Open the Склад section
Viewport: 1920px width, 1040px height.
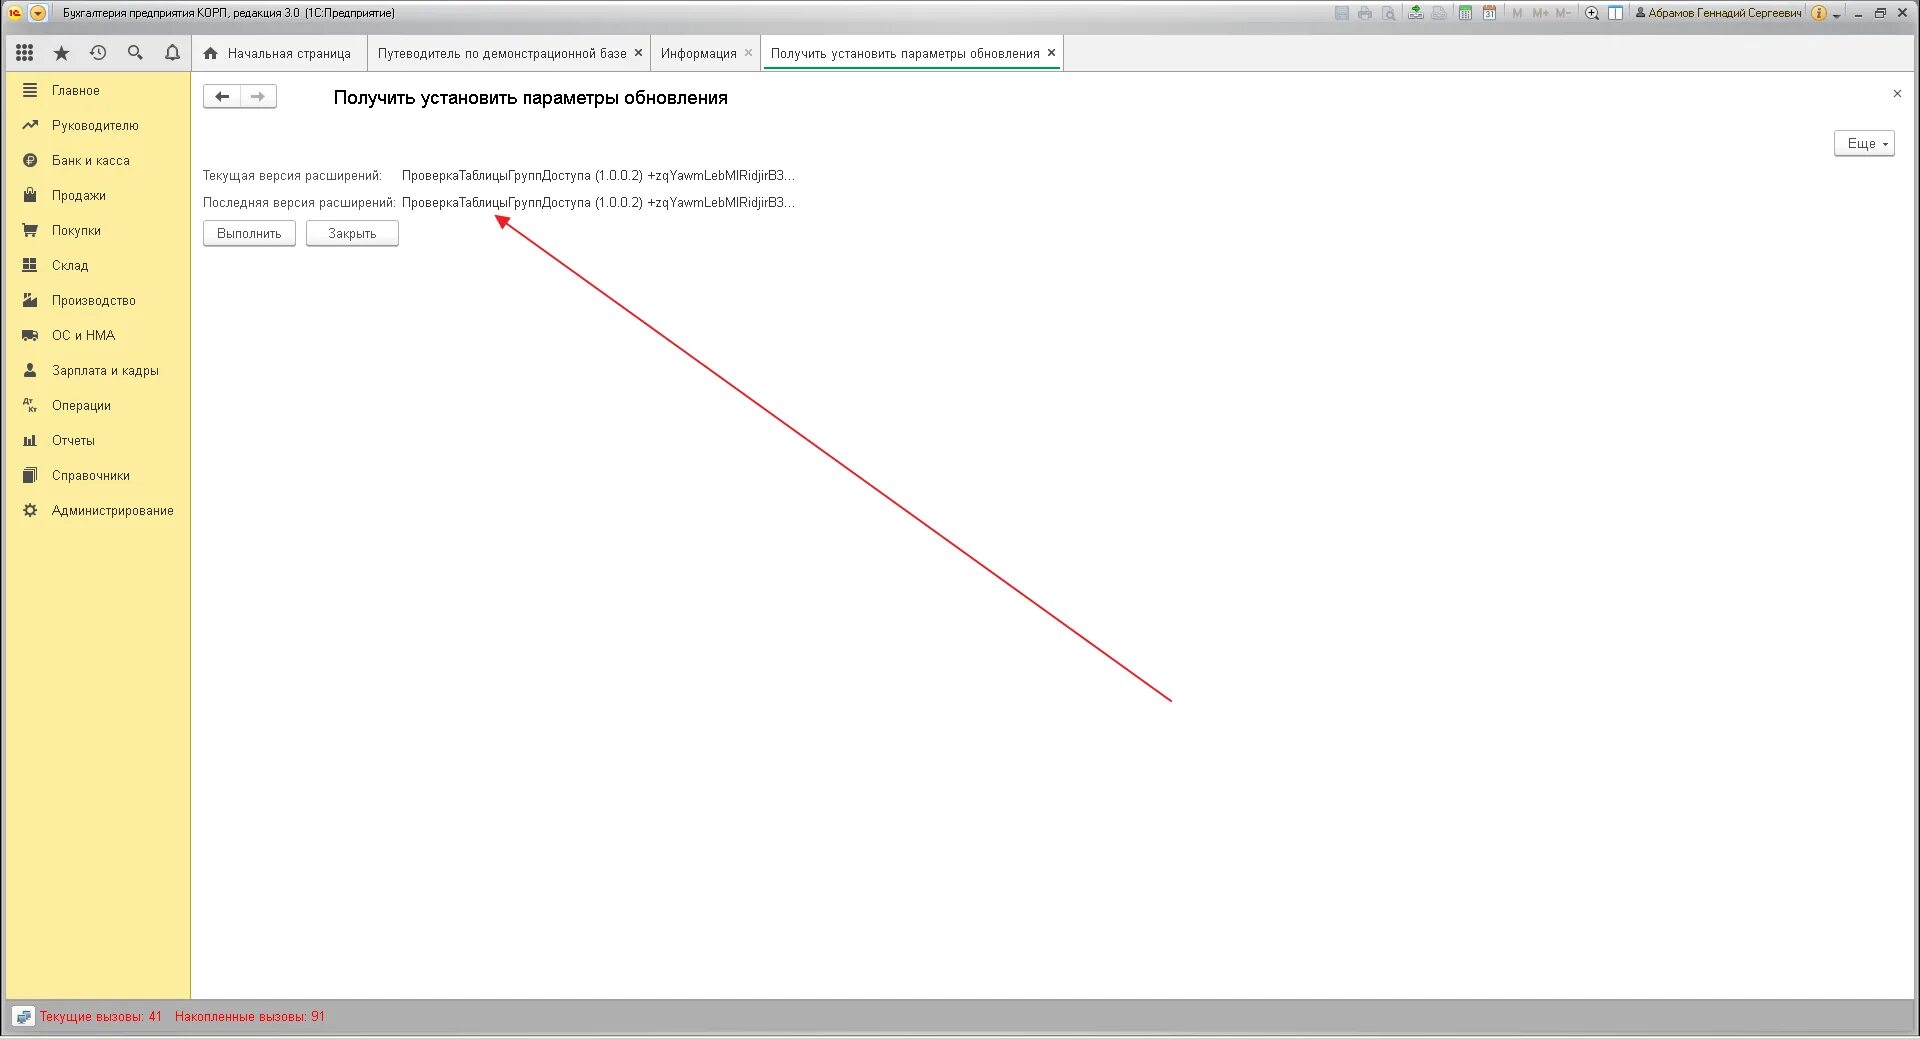point(97,265)
